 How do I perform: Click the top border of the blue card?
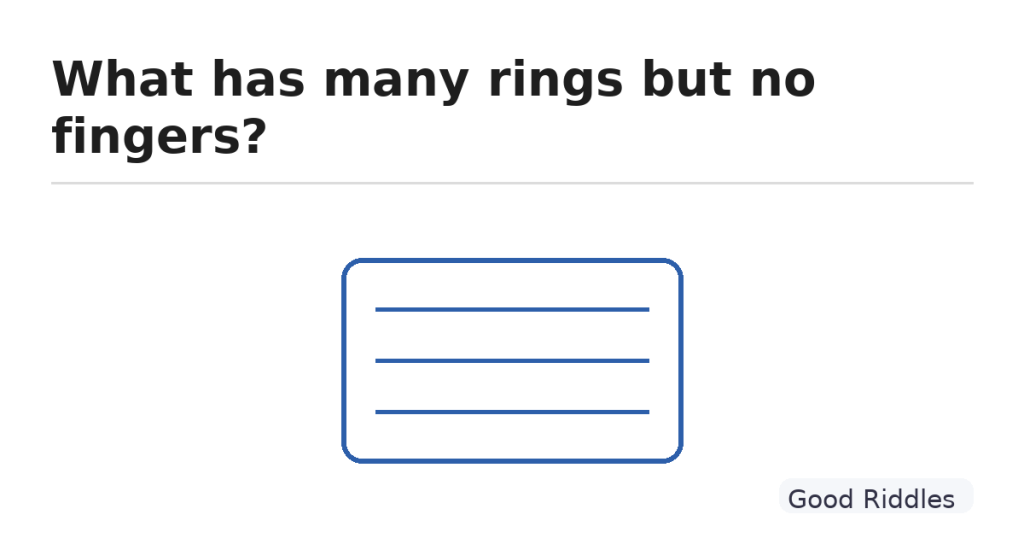[512, 261]
